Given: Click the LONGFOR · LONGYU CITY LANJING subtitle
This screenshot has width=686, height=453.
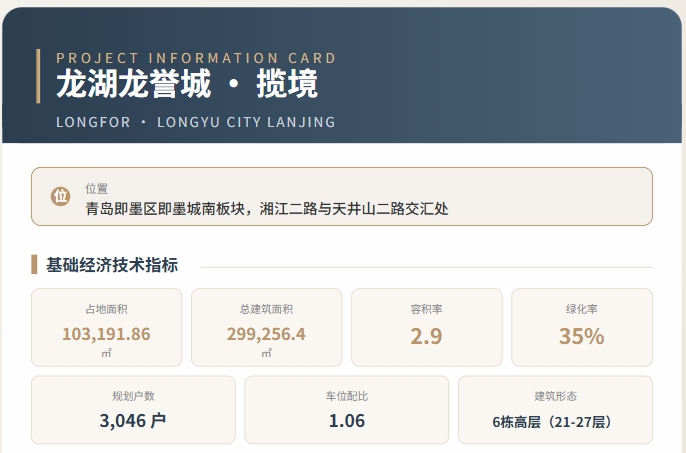Looking at the screenshot, I should pyautogui.click(x=196, y=122).
